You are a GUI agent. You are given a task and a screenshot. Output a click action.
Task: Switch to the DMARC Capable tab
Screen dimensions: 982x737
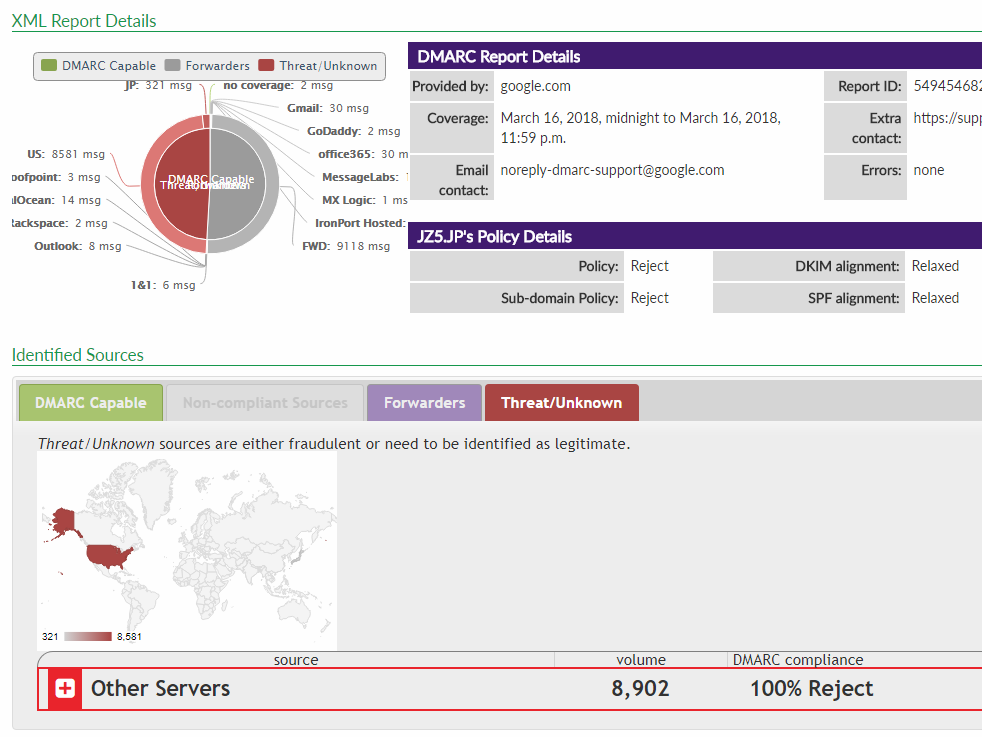[x=91, y=403]
